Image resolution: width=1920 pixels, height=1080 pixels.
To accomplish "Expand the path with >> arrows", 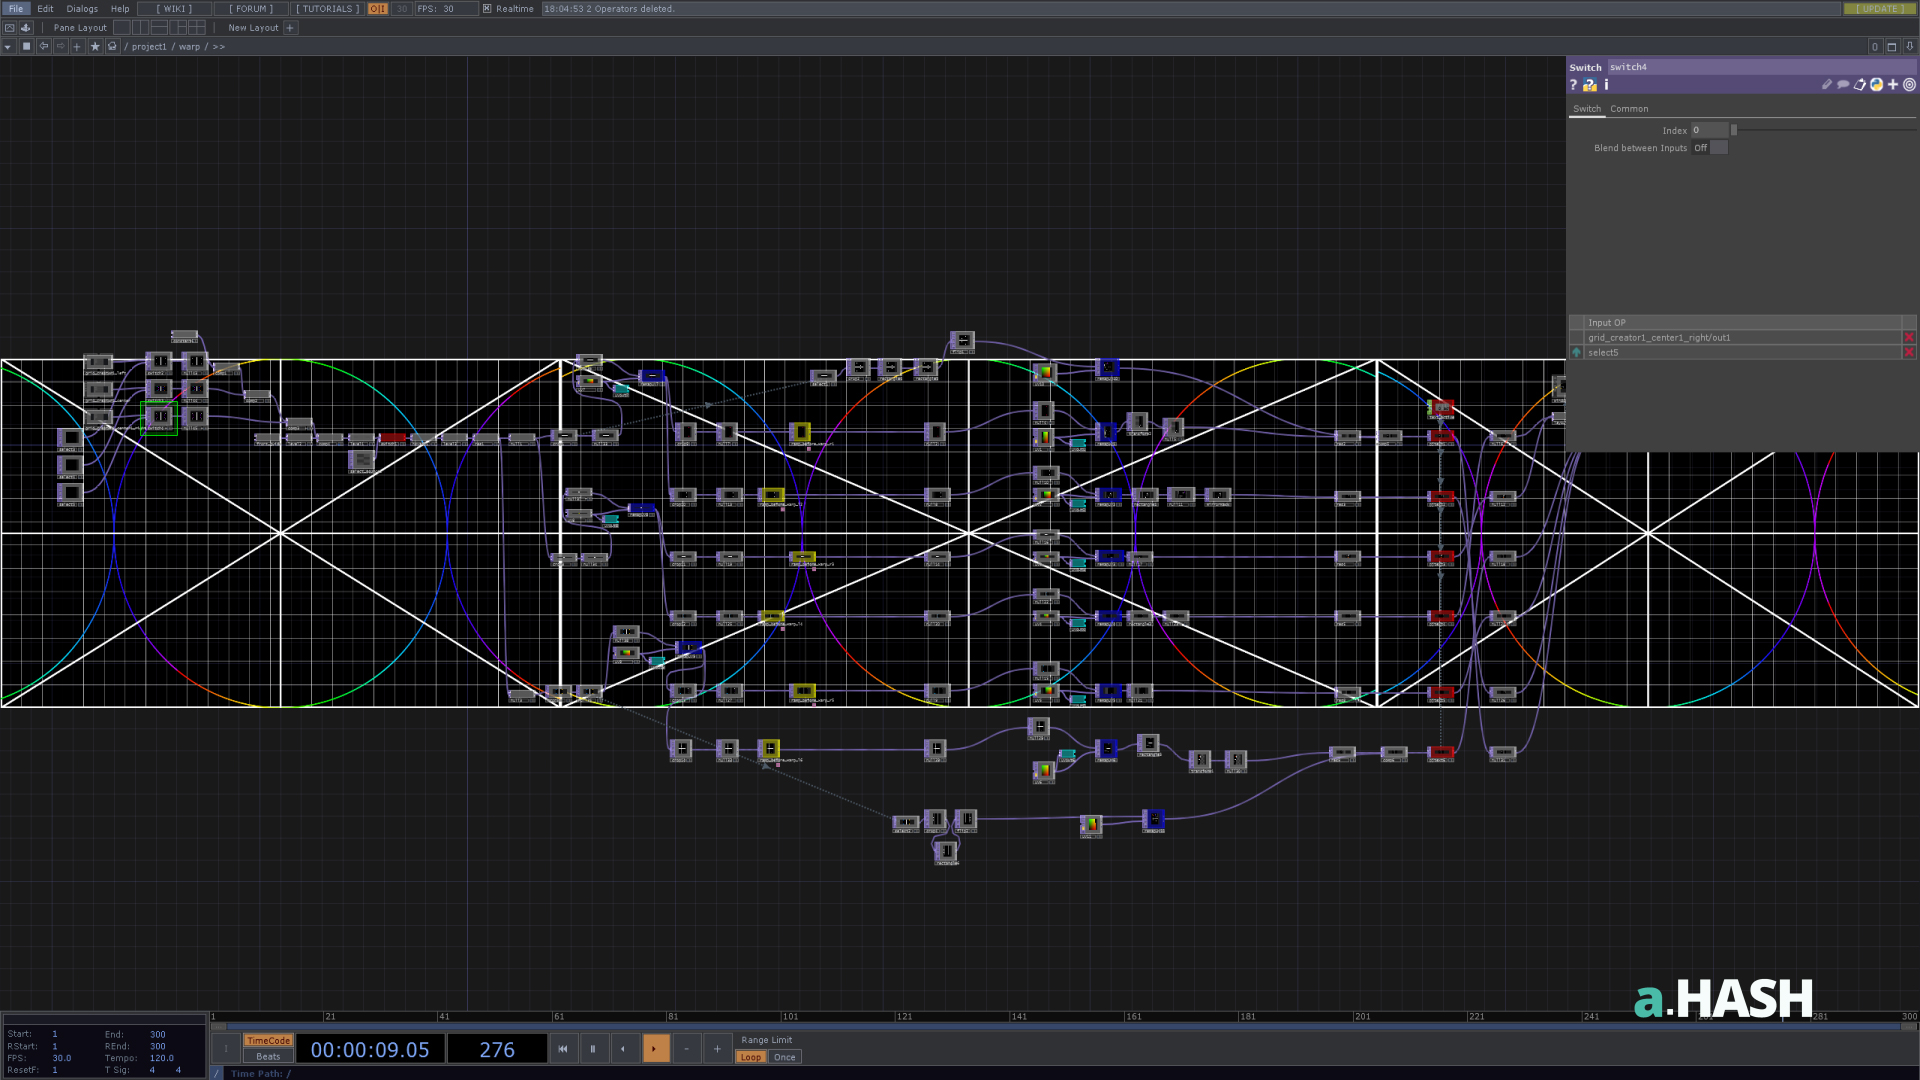I will click(x=218, y=47).
